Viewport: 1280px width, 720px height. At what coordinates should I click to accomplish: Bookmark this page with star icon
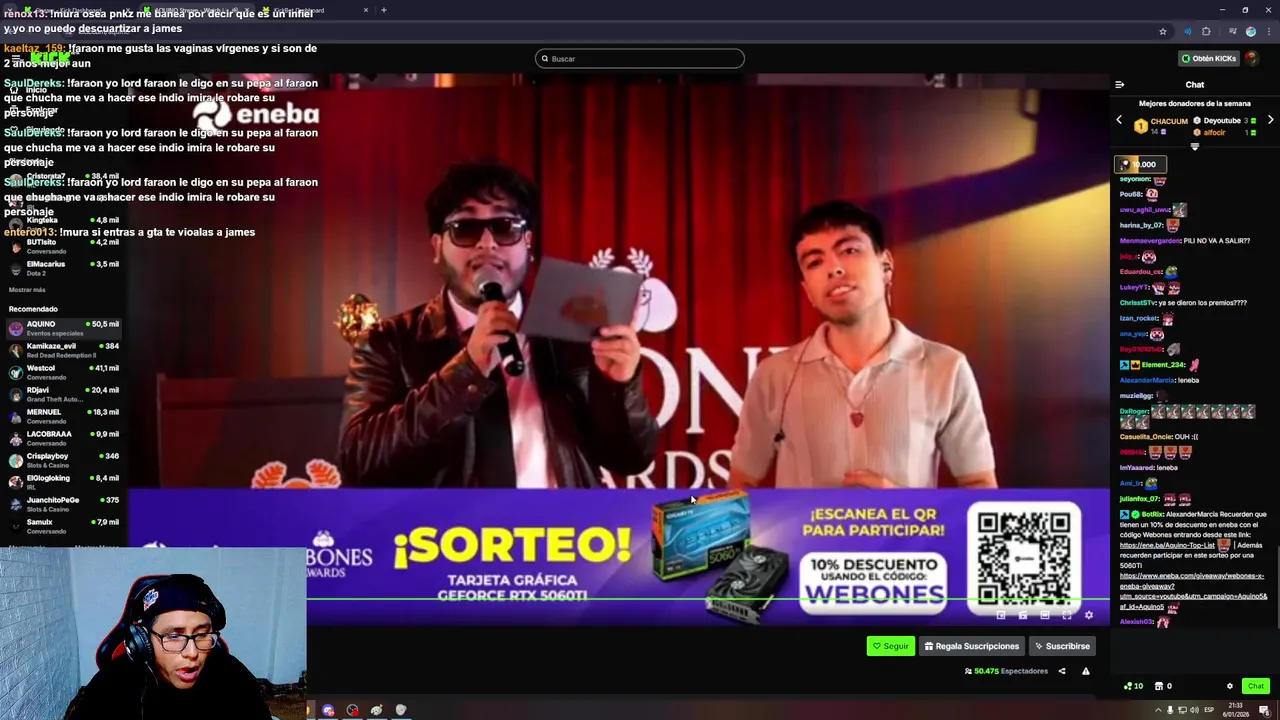click(1163, 31)
